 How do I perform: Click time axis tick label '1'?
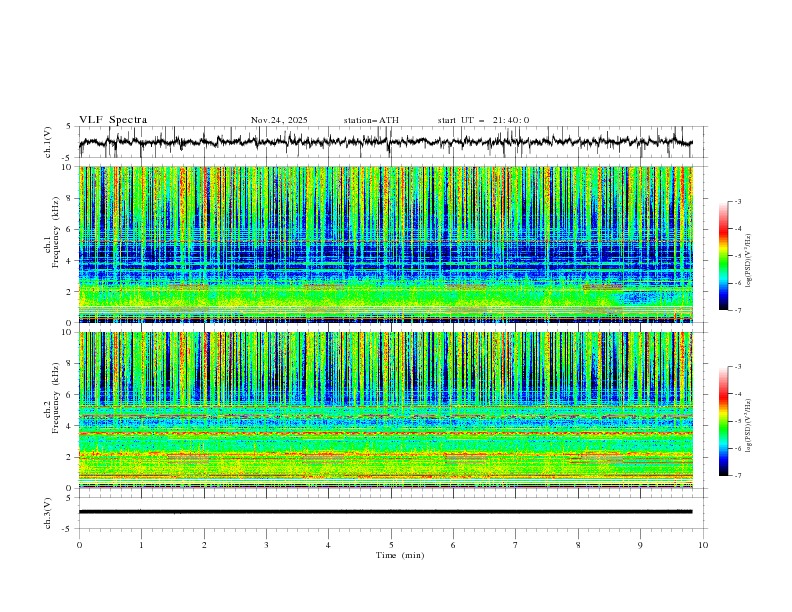click(x=141, y=545)
